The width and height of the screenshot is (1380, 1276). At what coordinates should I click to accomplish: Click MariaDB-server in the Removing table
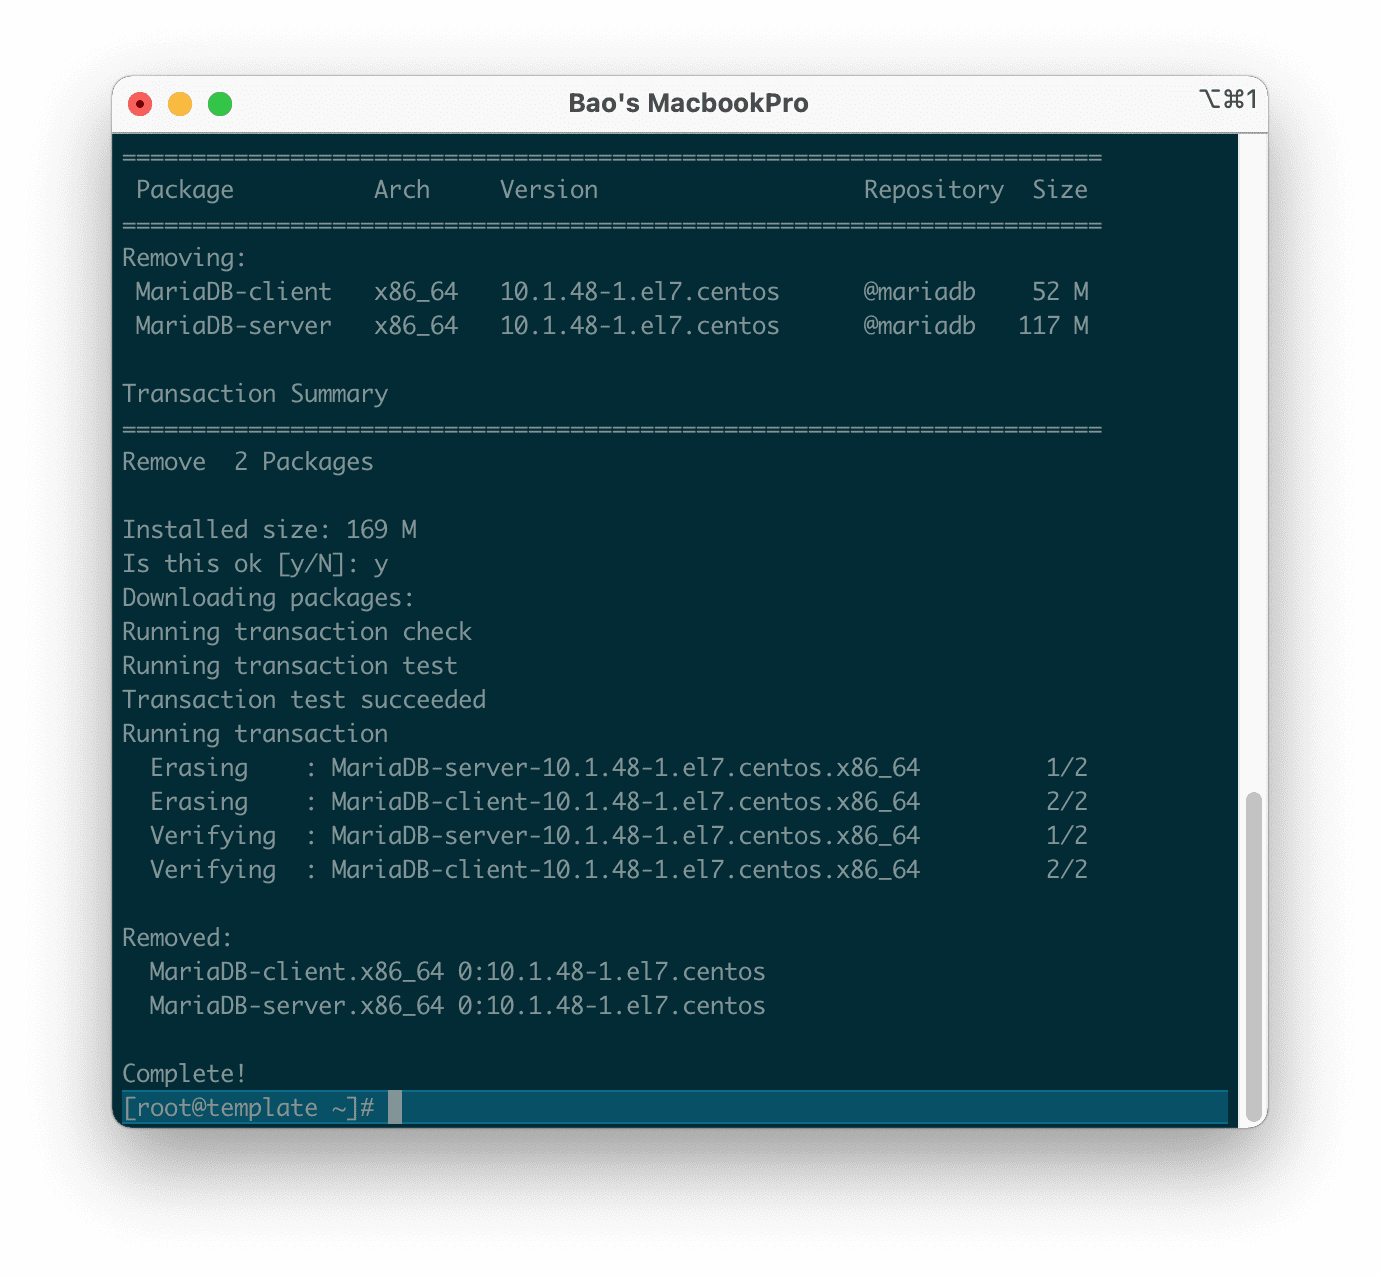tap(233, 326)
